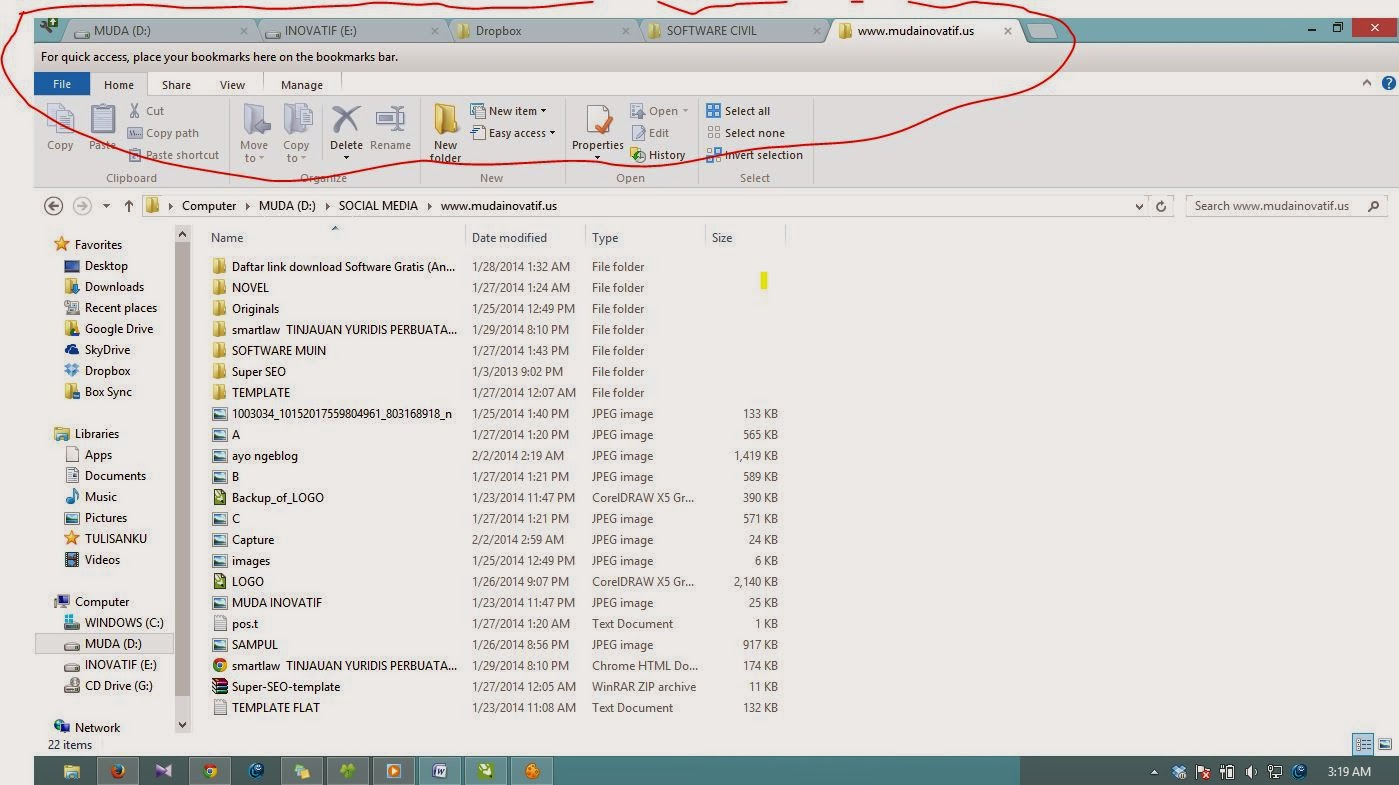This screenshot has height=785, width=1399.
Task: Open the www.mudainovatif.us browser tab
Action: click(x=920, y=30)
